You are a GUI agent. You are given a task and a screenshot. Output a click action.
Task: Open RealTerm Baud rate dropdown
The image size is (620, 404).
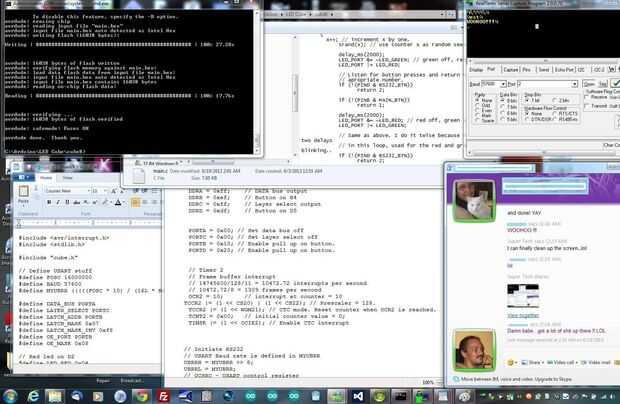(503, 84)
